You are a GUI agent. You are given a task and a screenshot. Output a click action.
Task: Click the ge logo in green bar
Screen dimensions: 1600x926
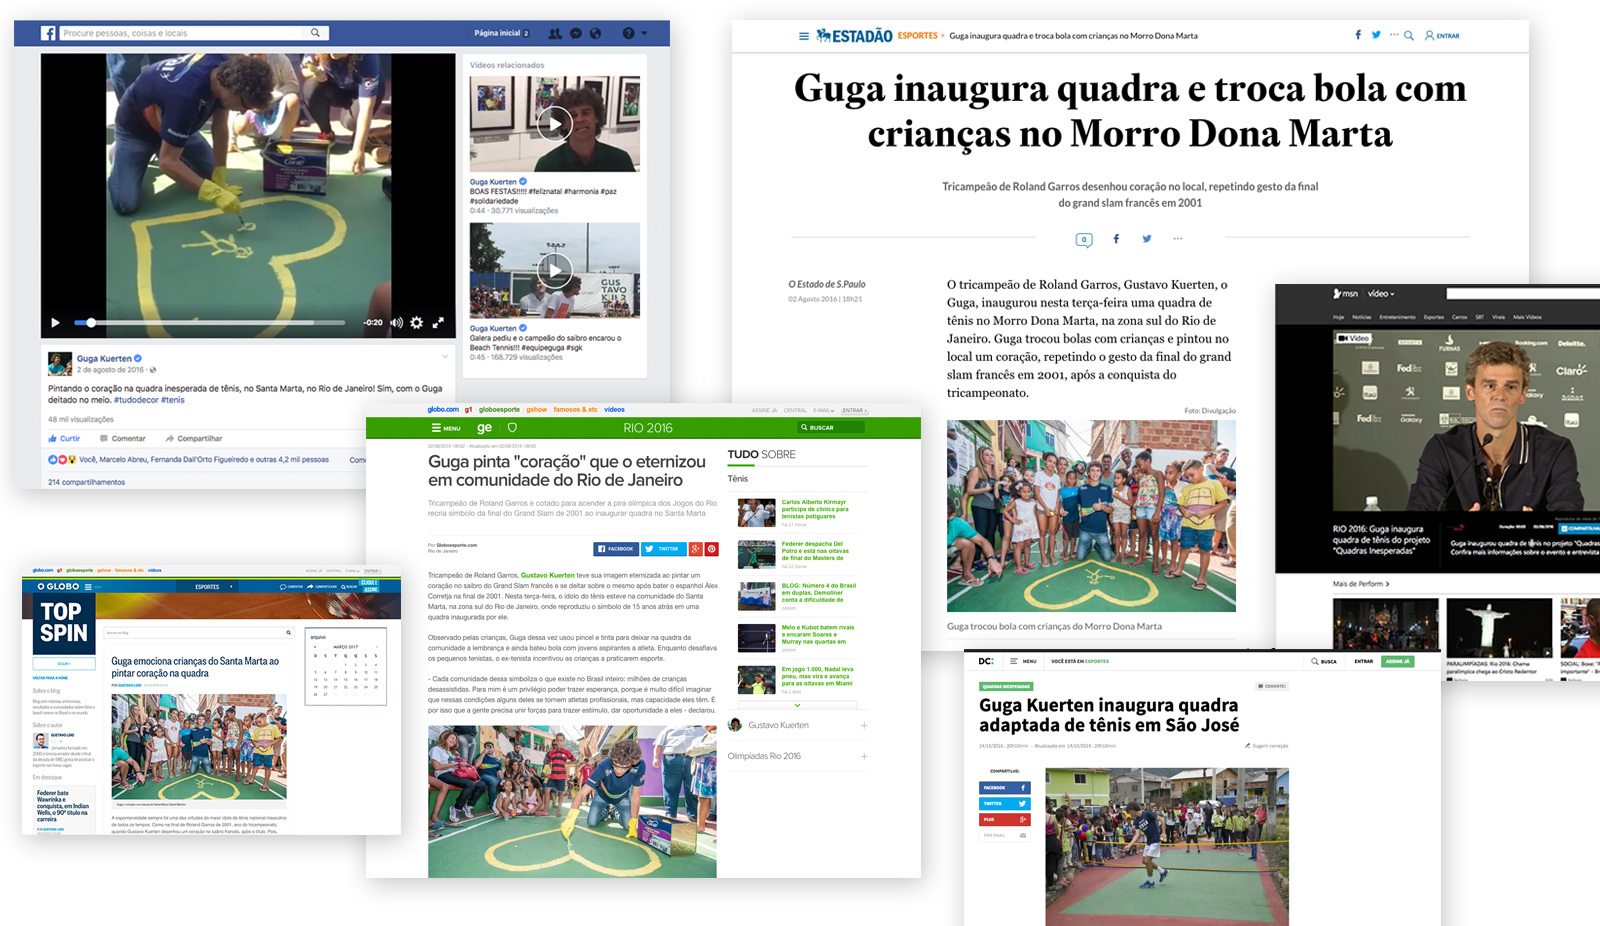(484, 428)
